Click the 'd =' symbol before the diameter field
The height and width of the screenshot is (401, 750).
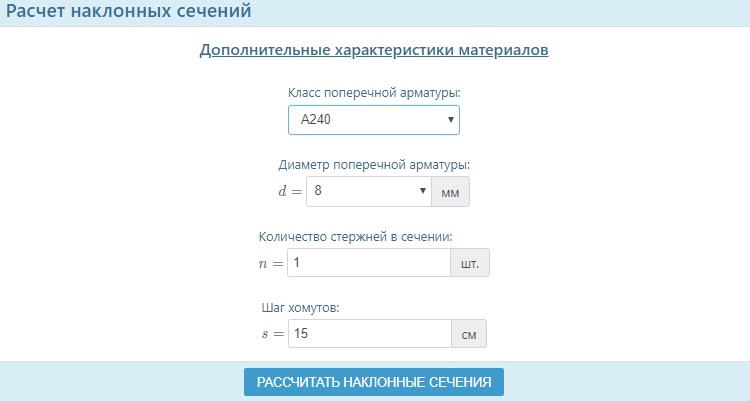point(289,191)
